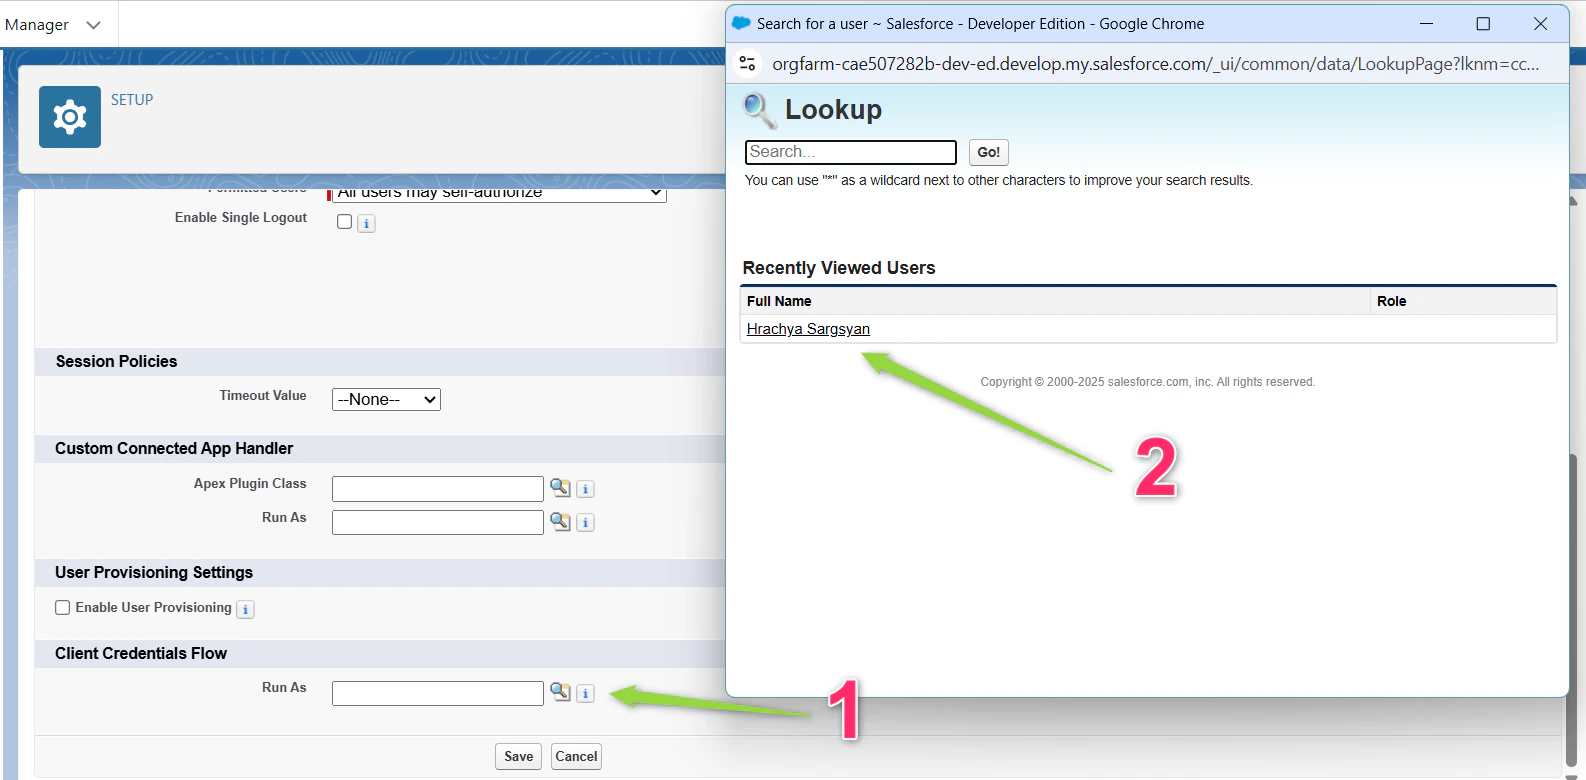Show info for Custom Handler Run As
Viewport: 1586px width, 780px height.
(586, 523)
